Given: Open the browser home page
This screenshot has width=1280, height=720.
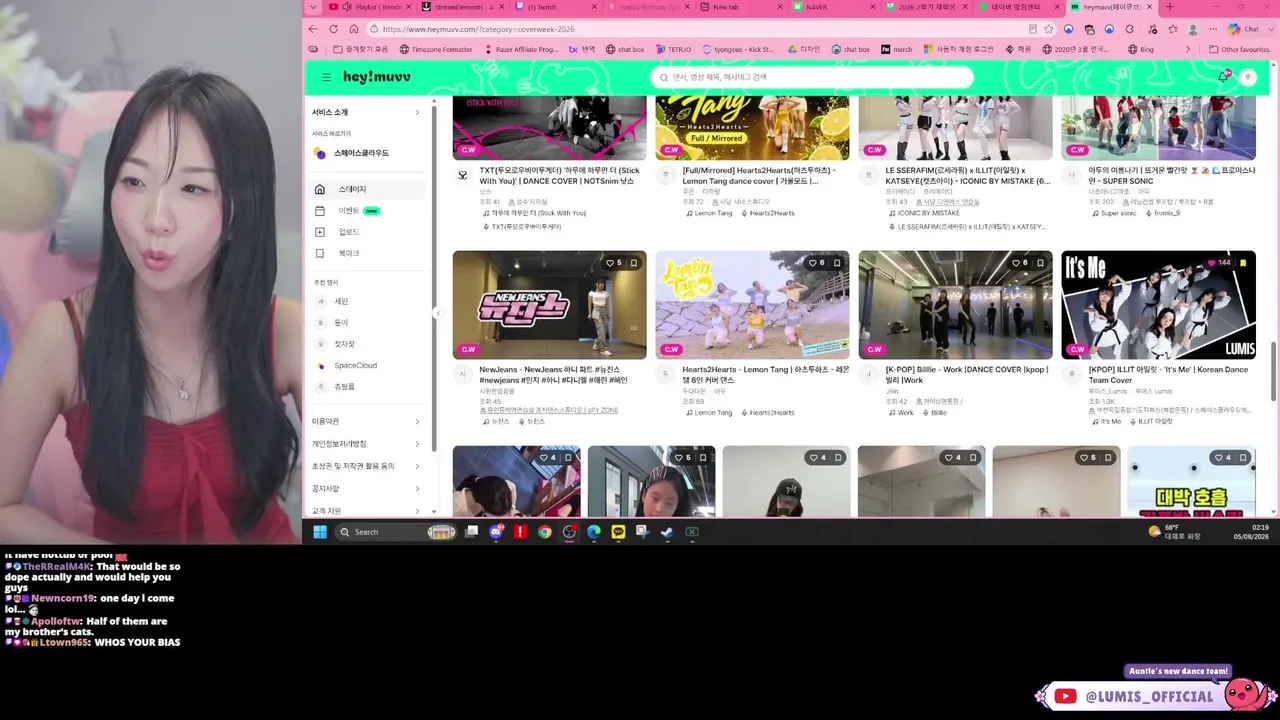Looking at the screenshot, I should point(354,29).
